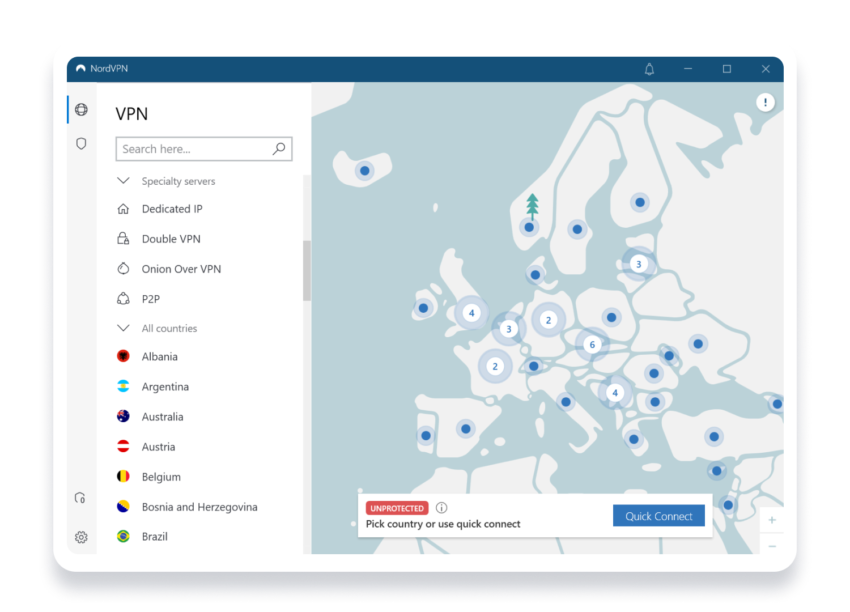This screenshot has height=612, width=850.
Task: Open notifications bell in title bar
Action: coord(649,69)
